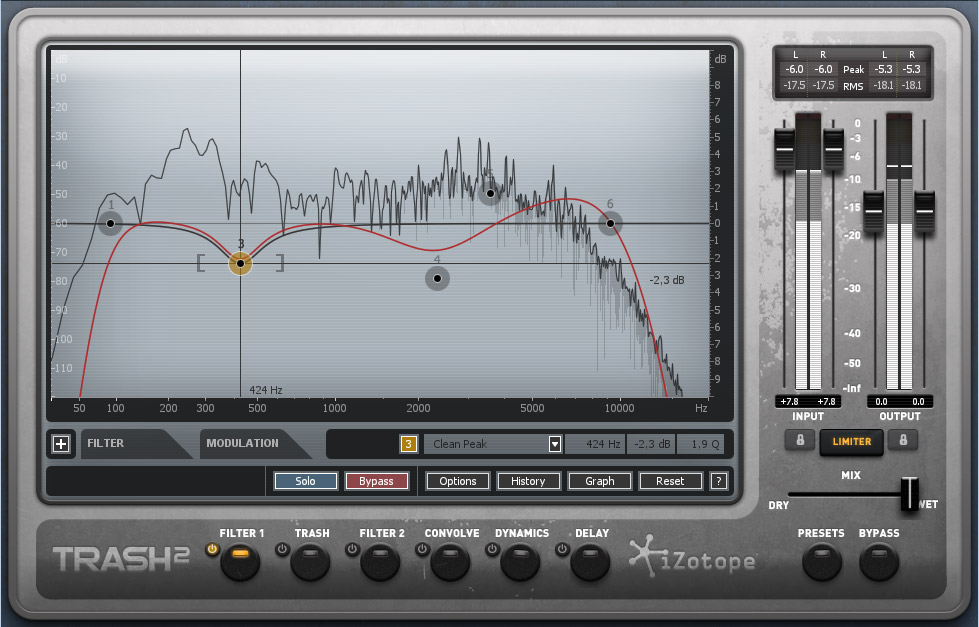Select filter node 6 on the spectrum
This screenshot has height=627, width=979.
coord(609,224)
